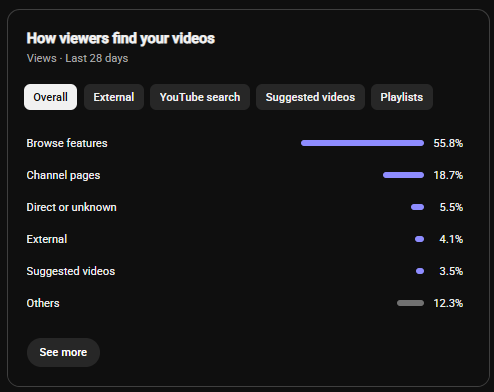Switch to the External tab

114,97
